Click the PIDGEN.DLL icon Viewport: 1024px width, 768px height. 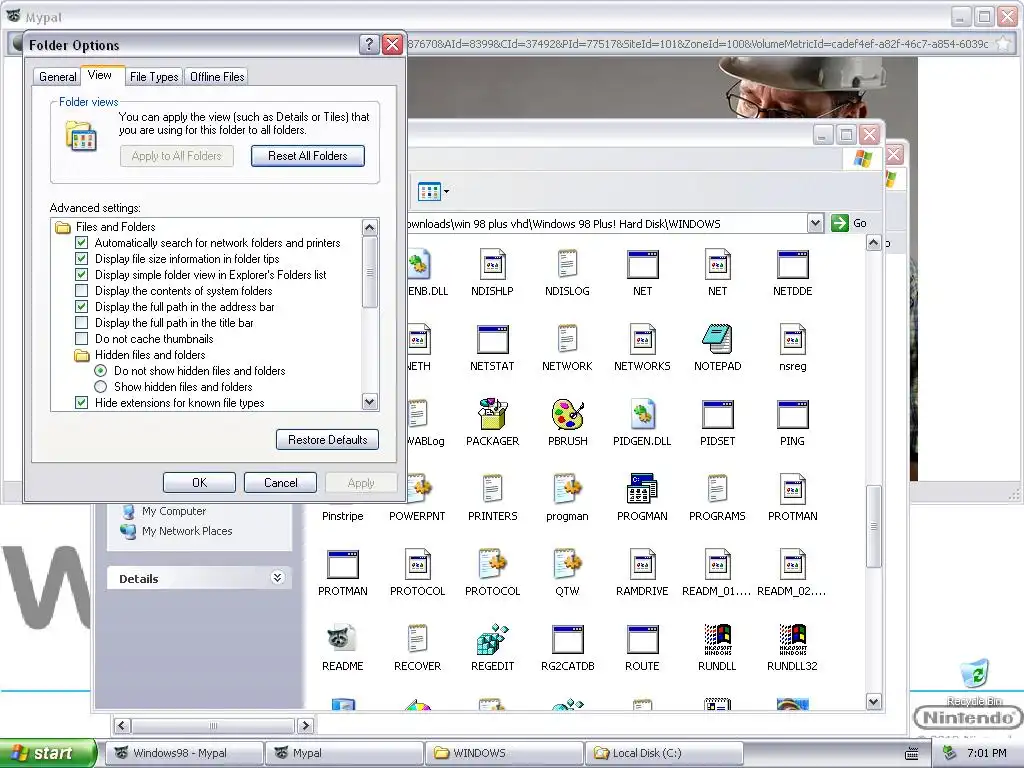(642, 414)
